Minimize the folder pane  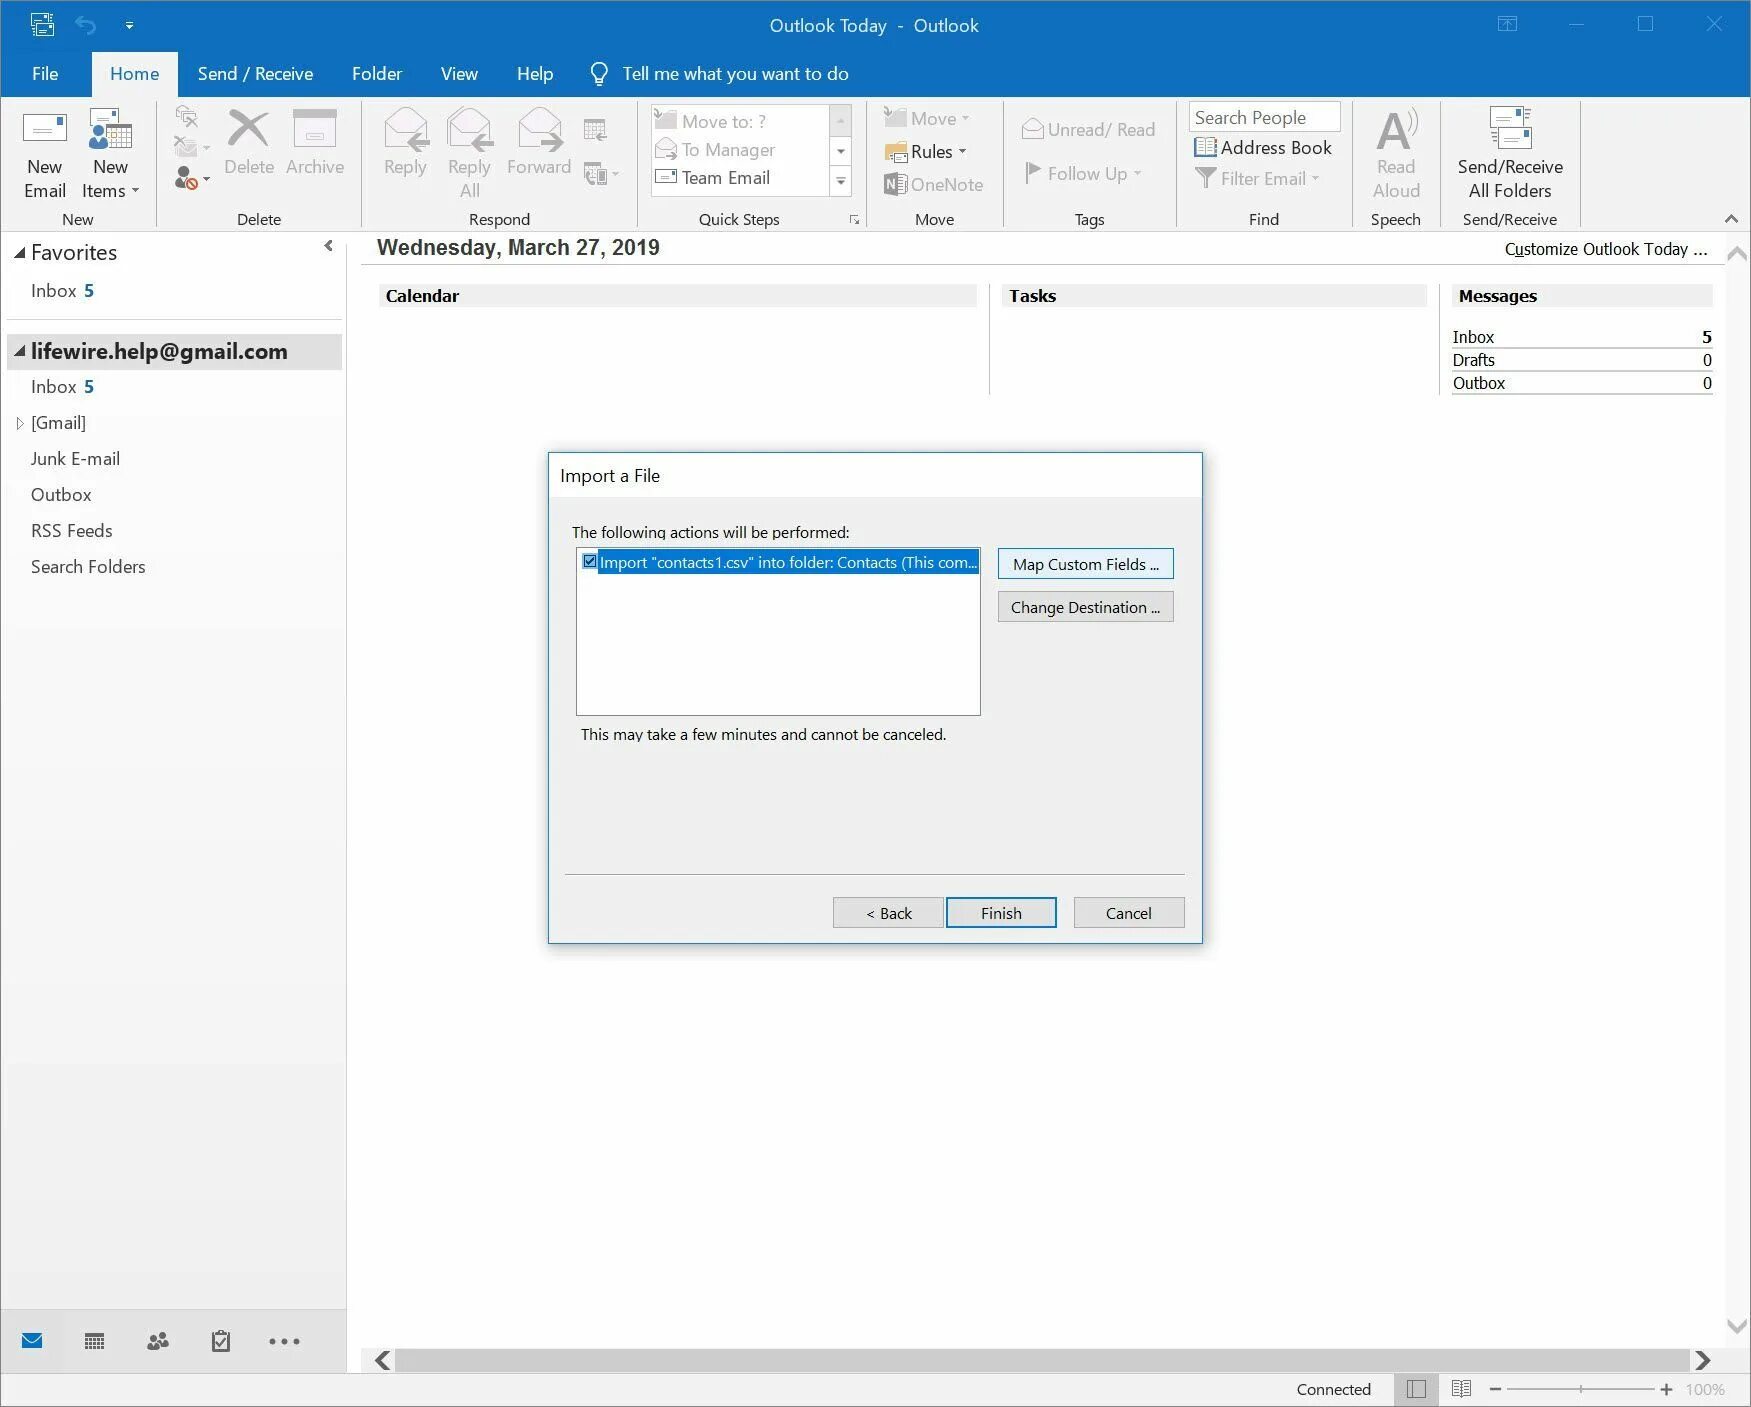coord(328,246)
